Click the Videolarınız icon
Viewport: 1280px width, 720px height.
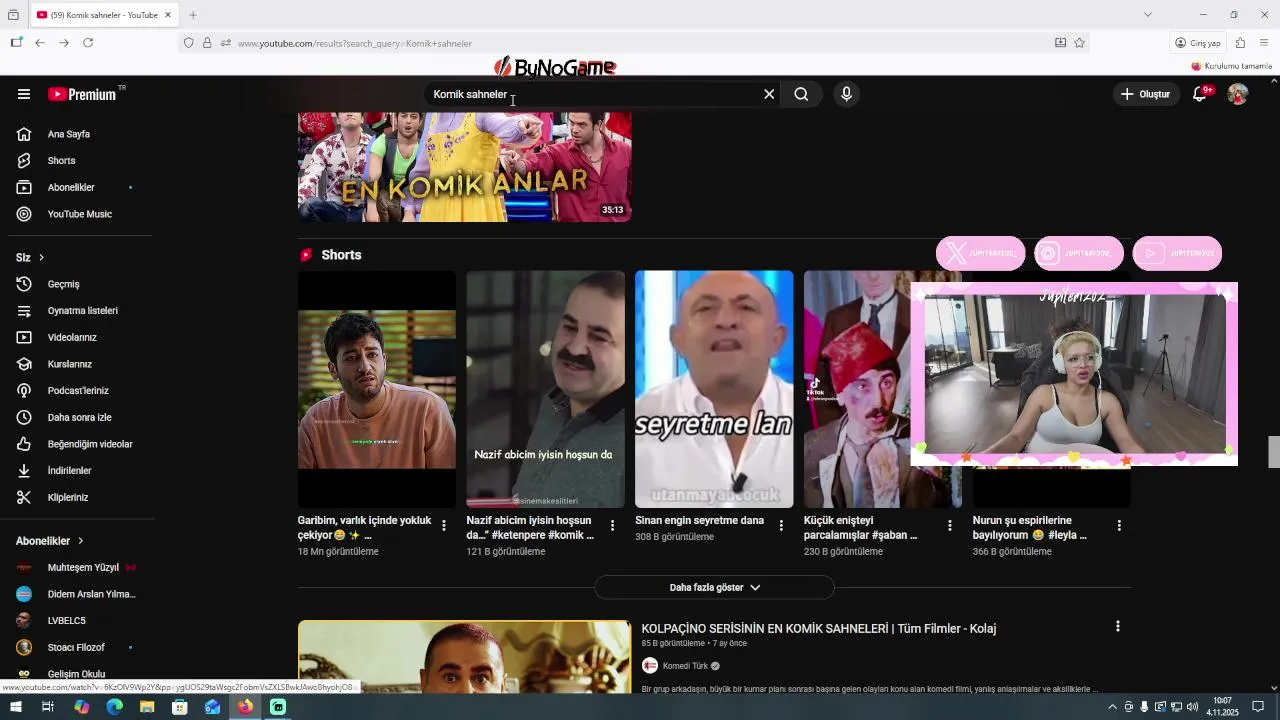click(24, 338)
